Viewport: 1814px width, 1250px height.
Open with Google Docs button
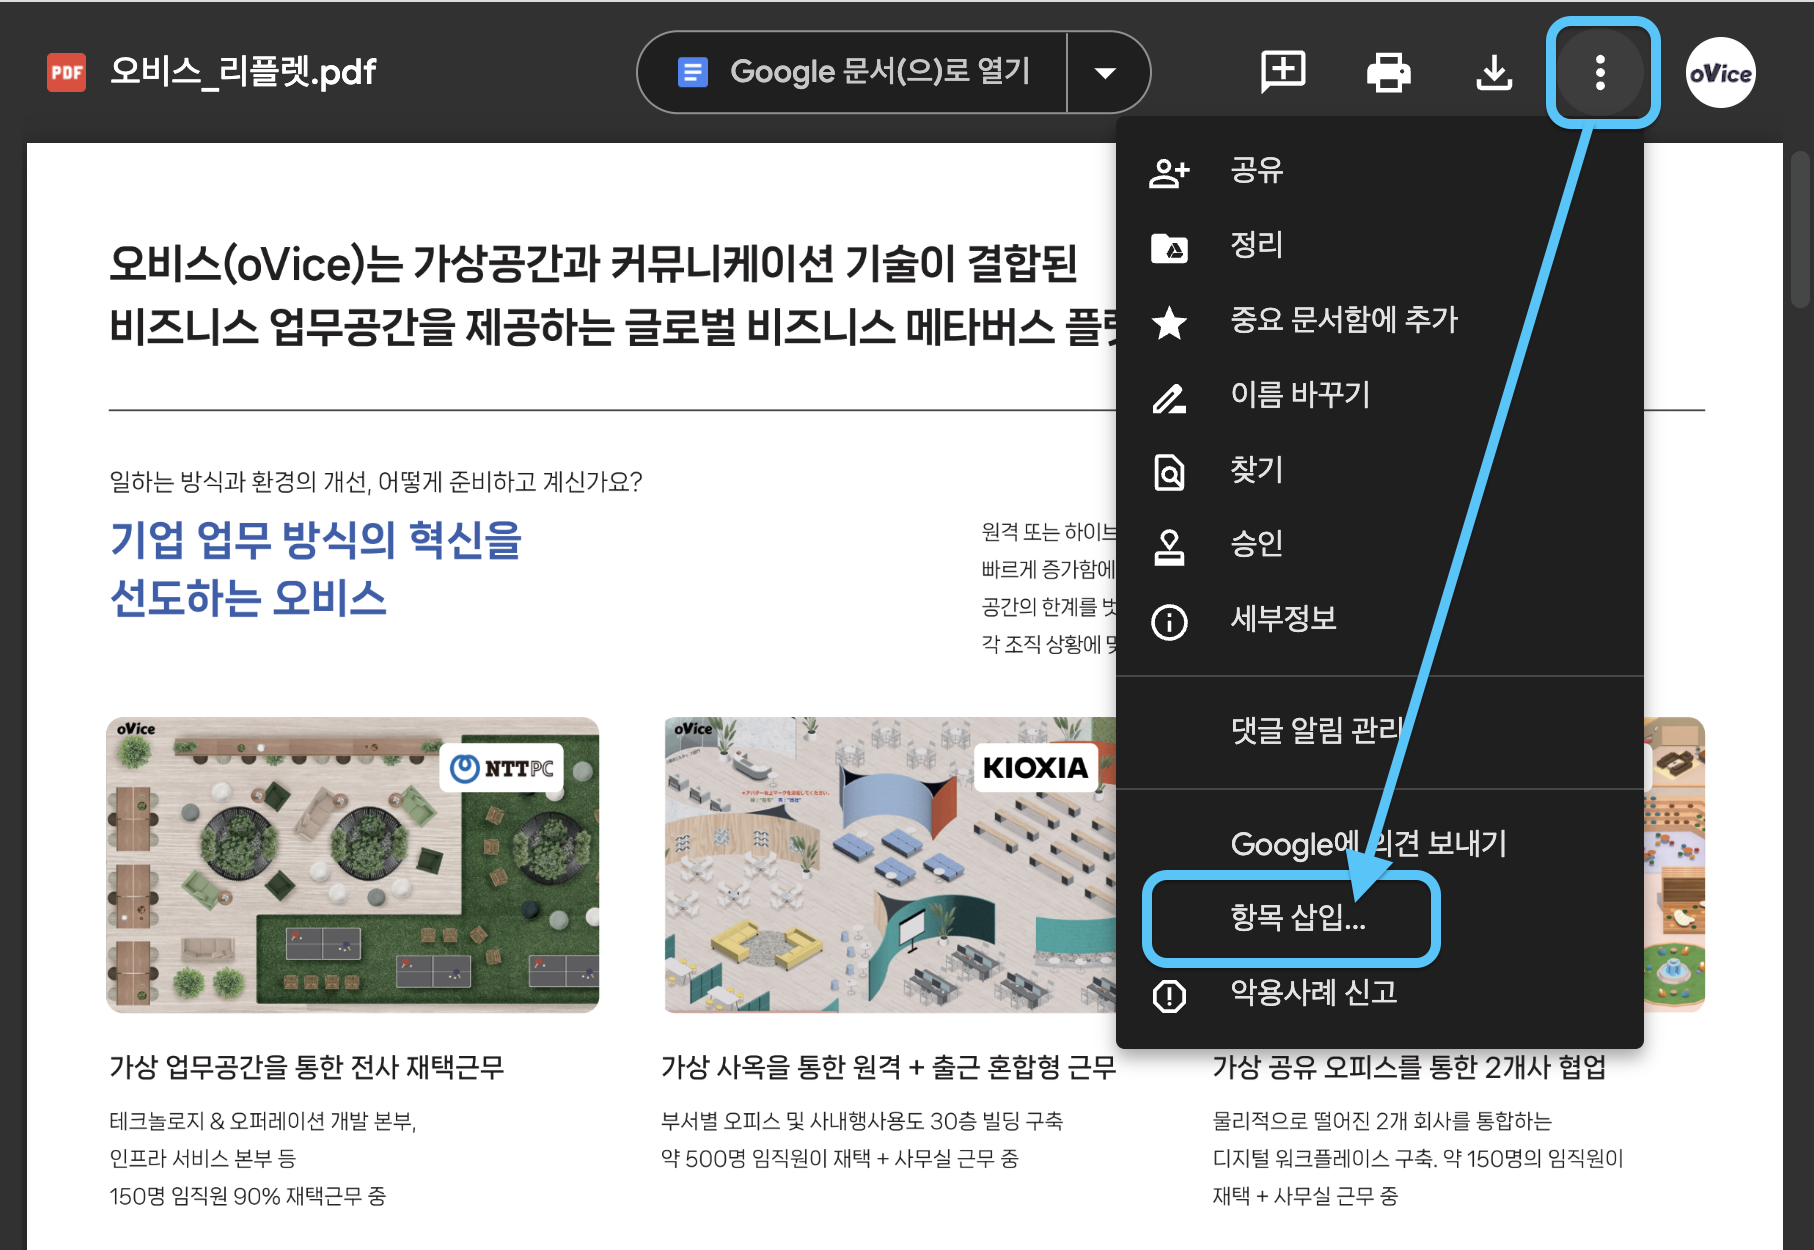[x=853, y=72]
